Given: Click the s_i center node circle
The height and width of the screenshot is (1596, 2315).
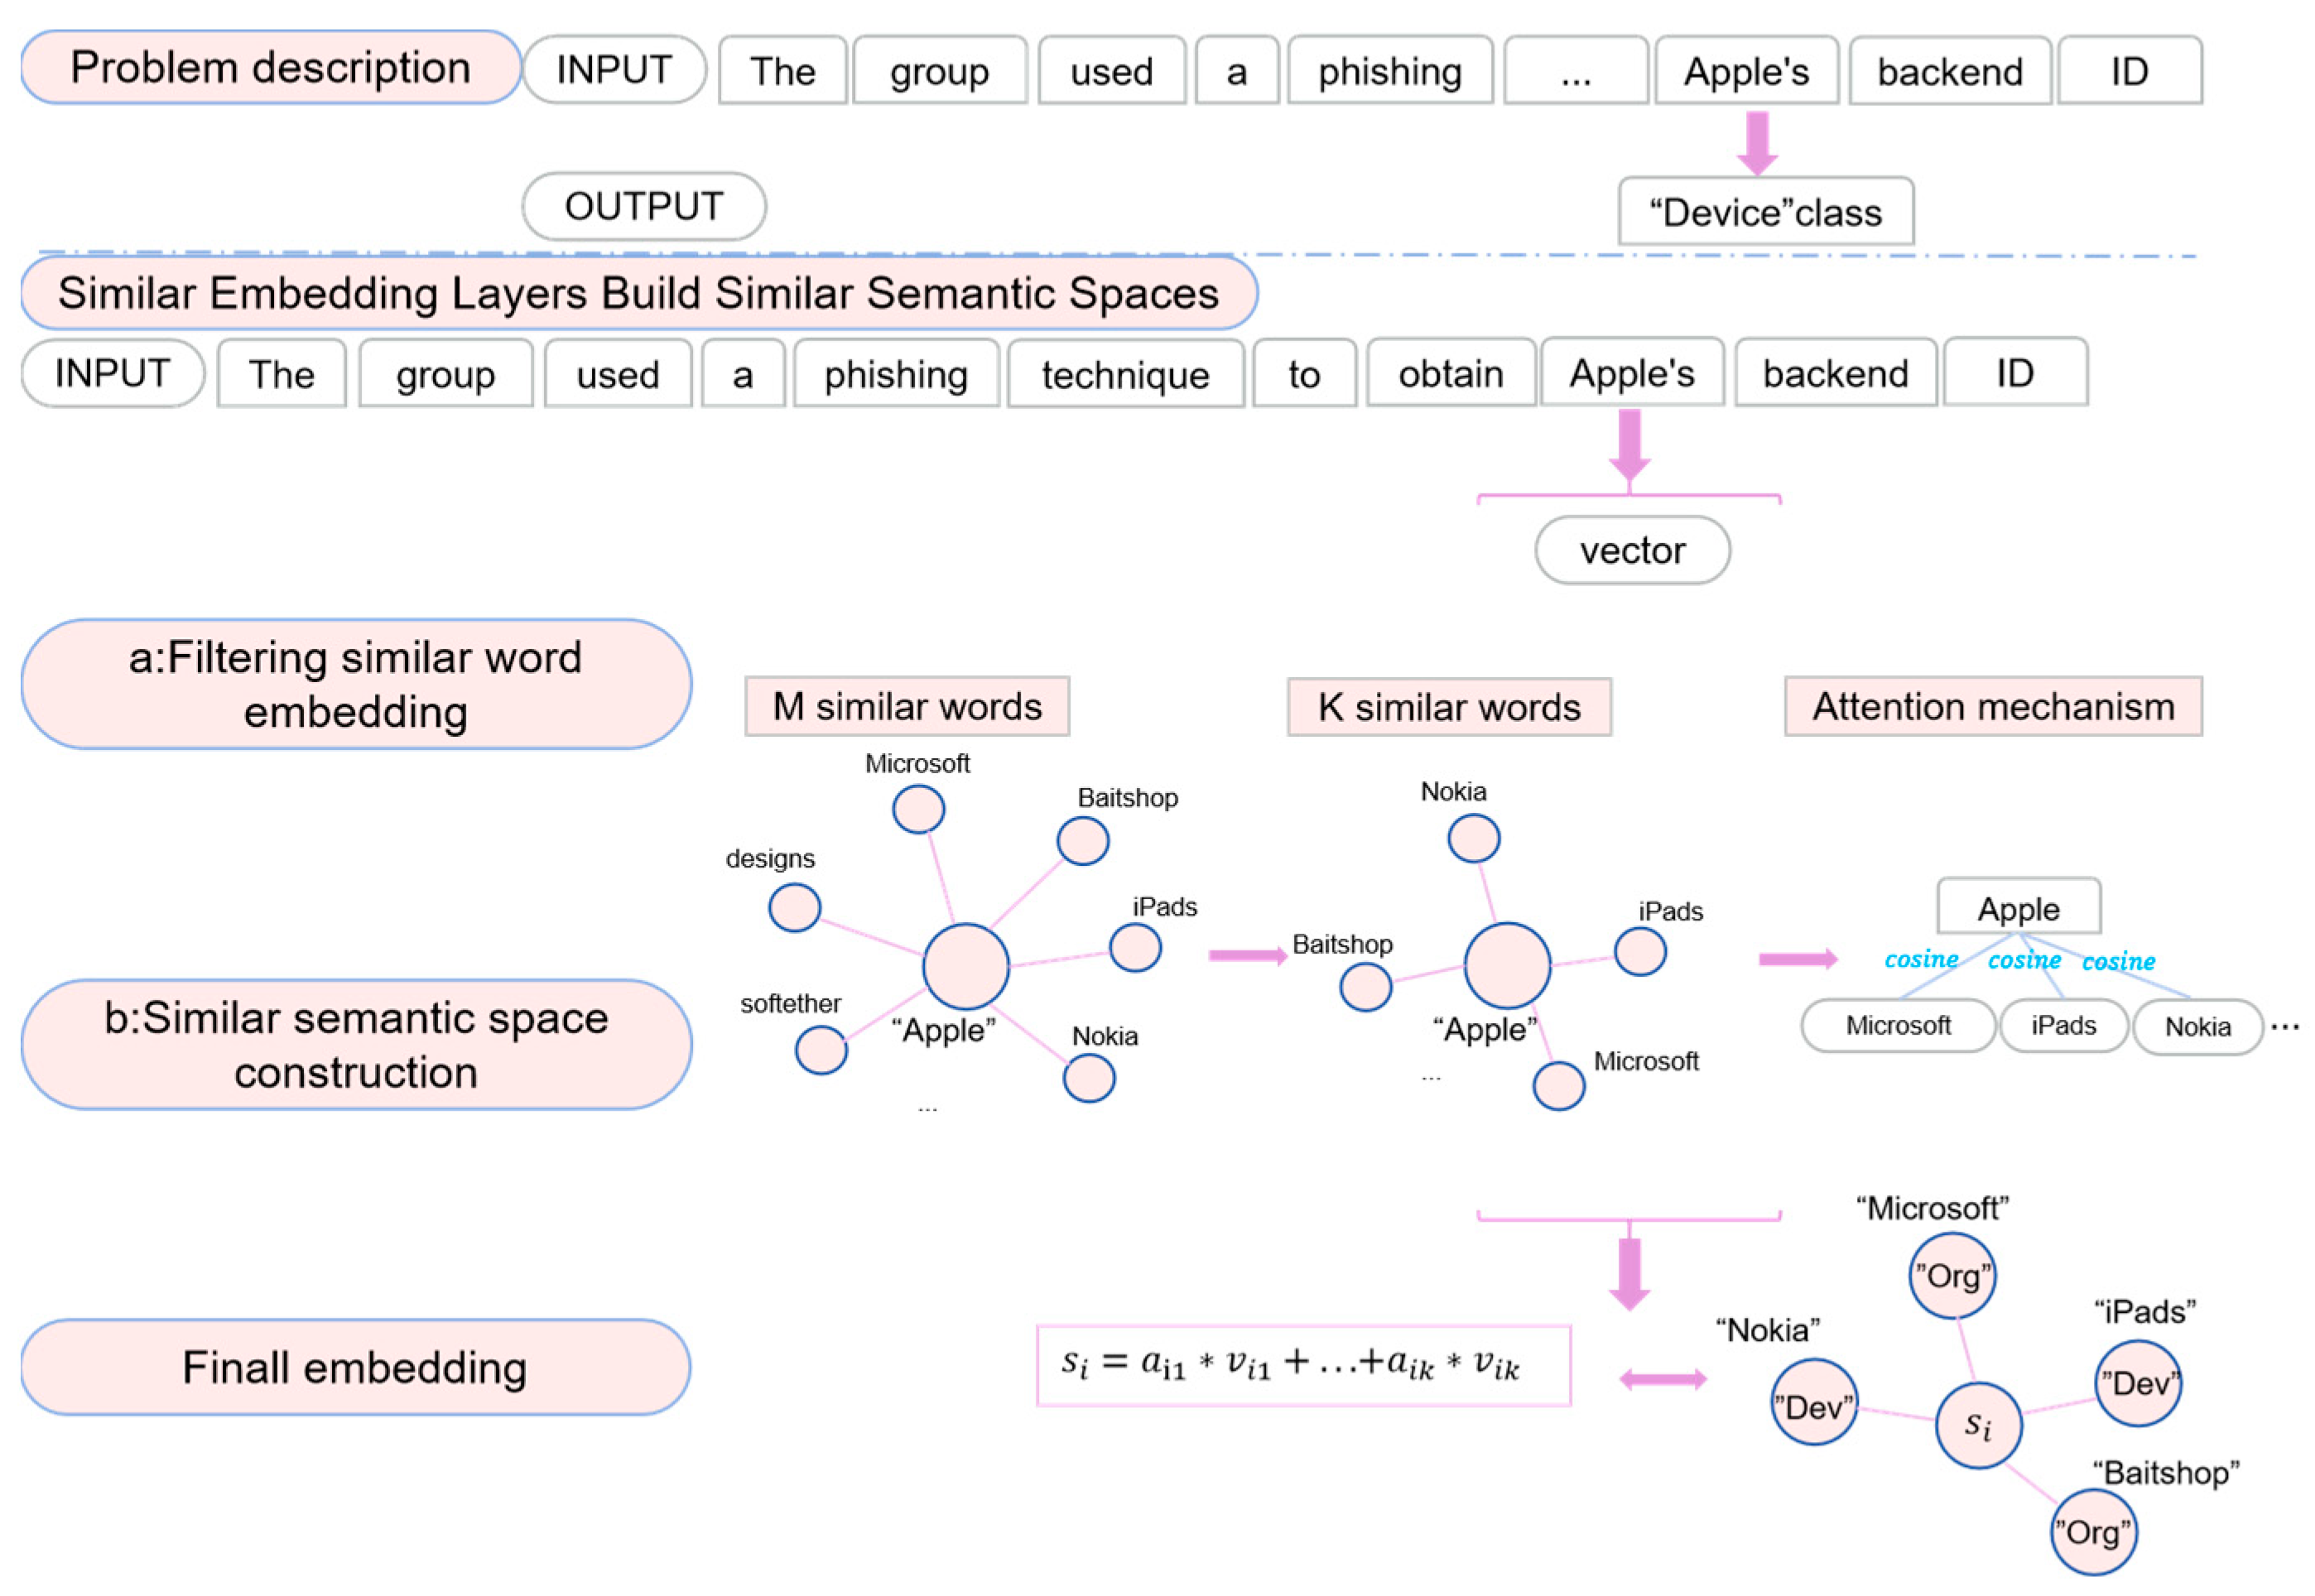Looking at the screenshot, I should [1978, 1425].
